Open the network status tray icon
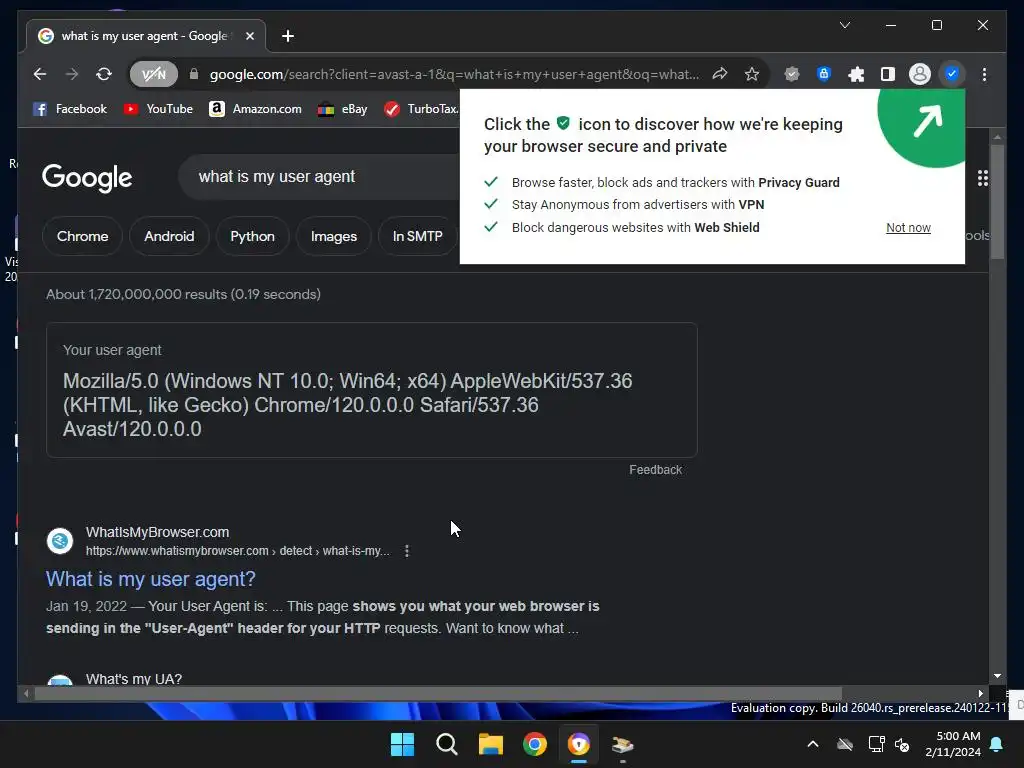1024x768 pixels. click(x=876, y=744)
